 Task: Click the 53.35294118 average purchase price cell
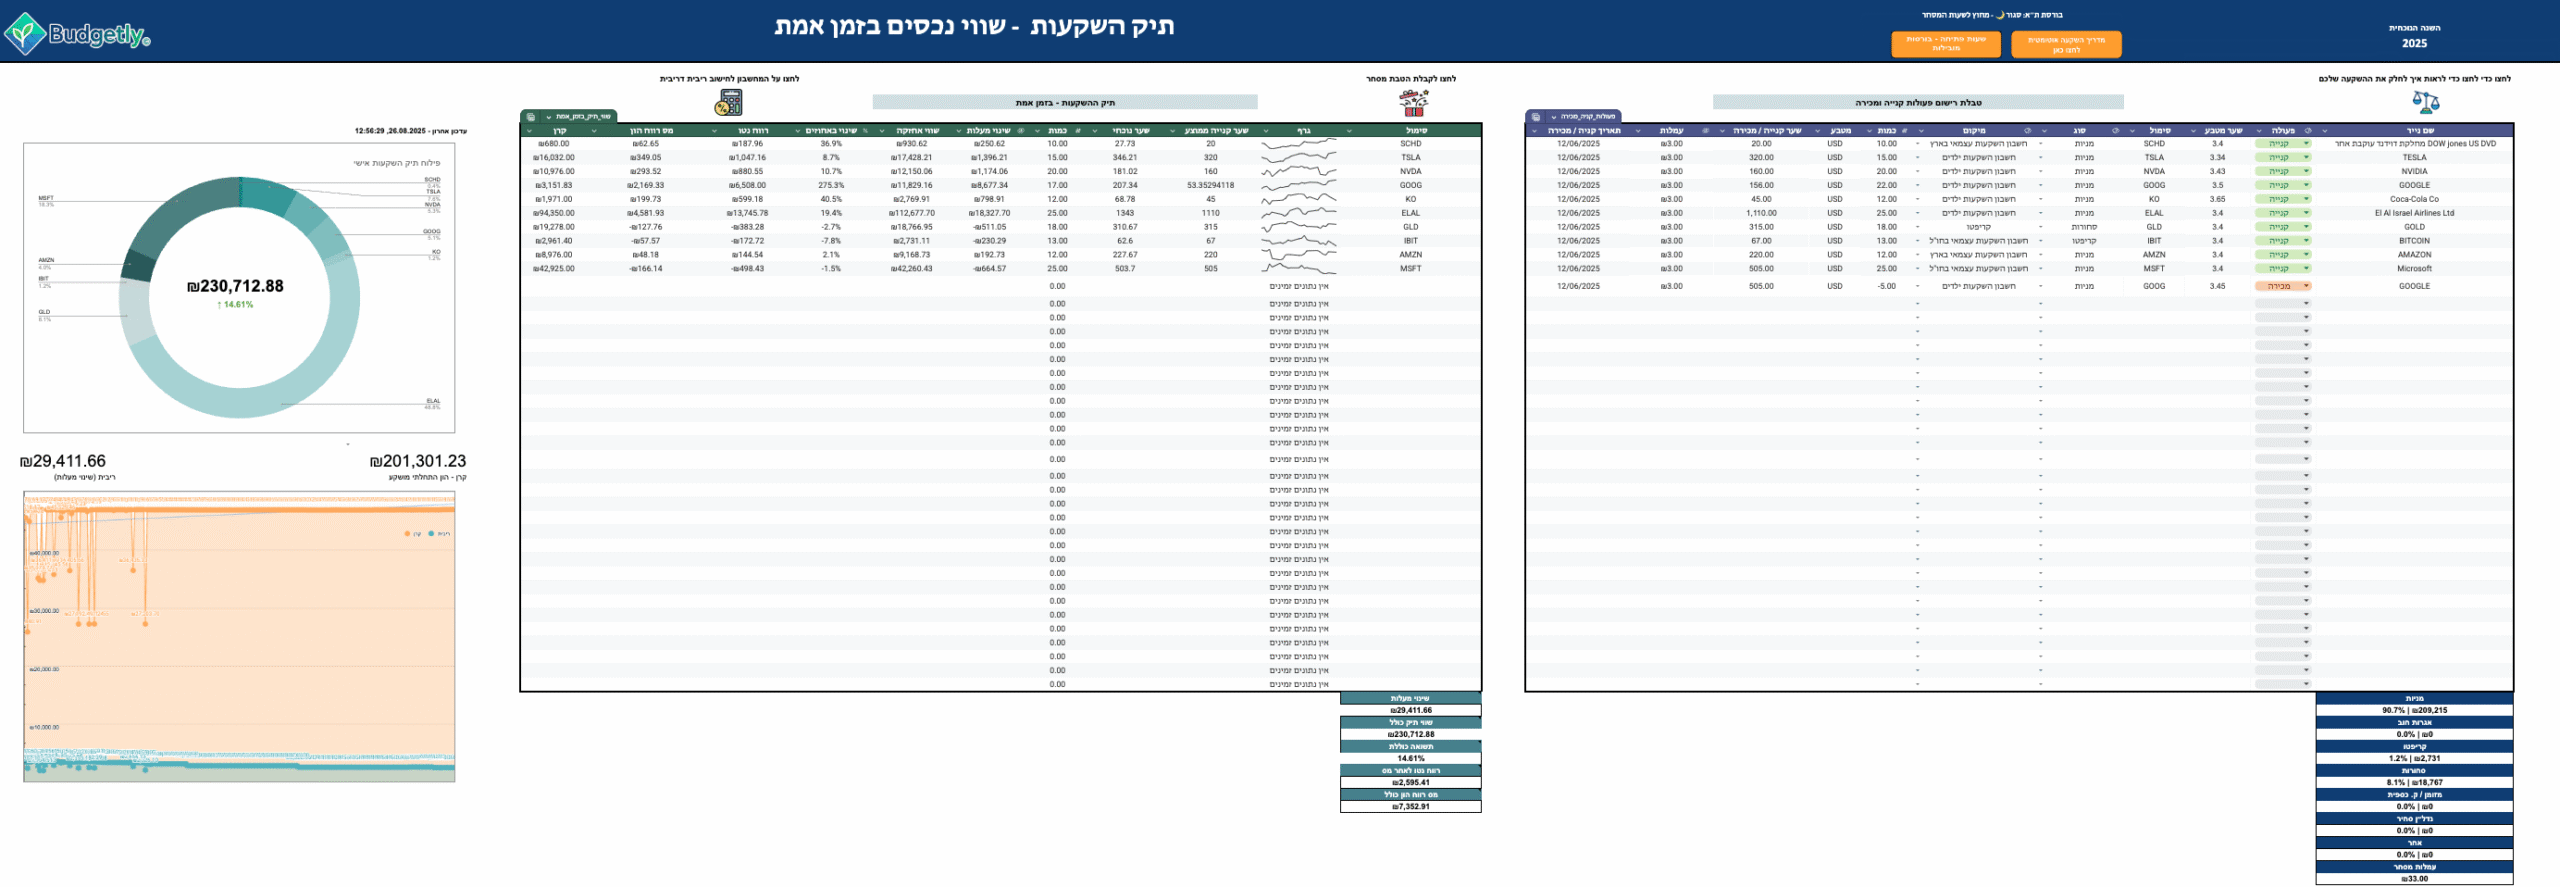coord(1210,186)
